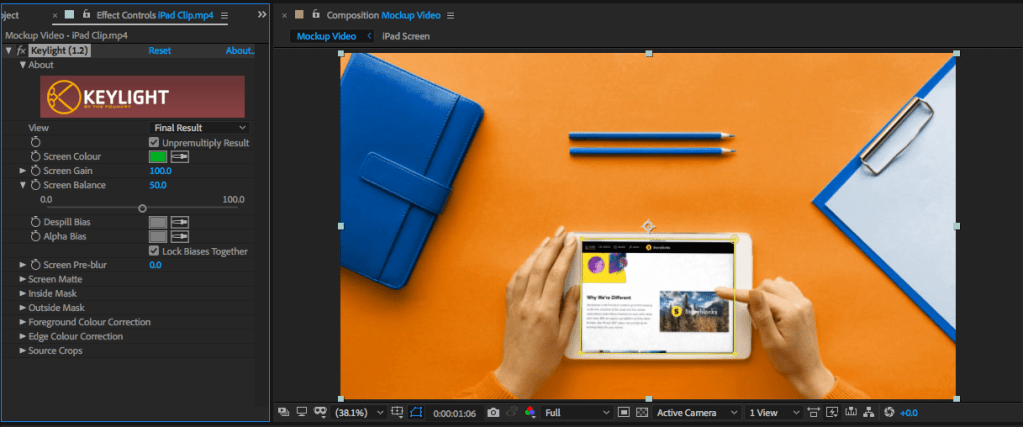The image size is (1023, 427).
Task: Open the 1 View layout dropdown
Action: click(x=773, y=413)
